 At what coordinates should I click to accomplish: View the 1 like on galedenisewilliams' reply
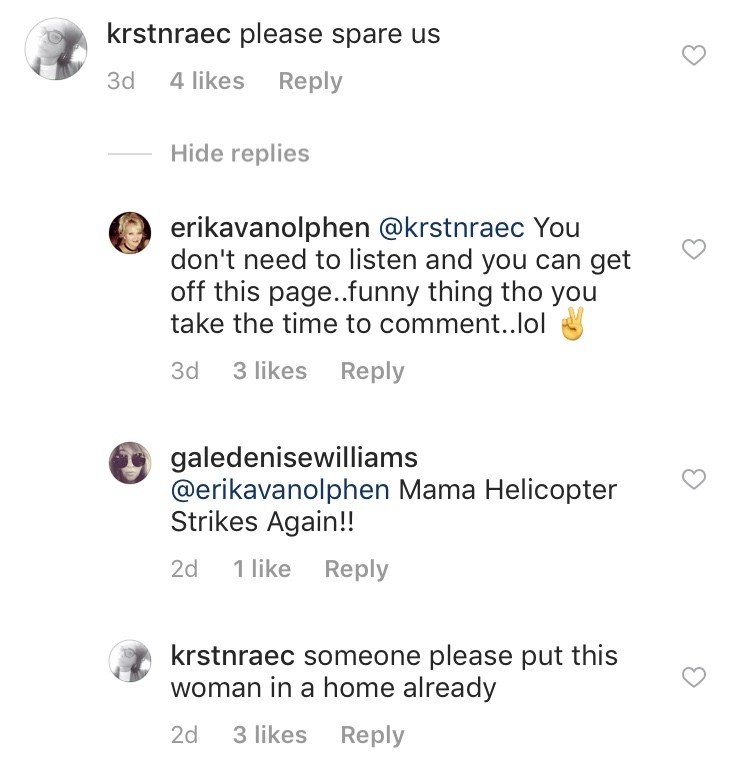[x=262, y=569]
